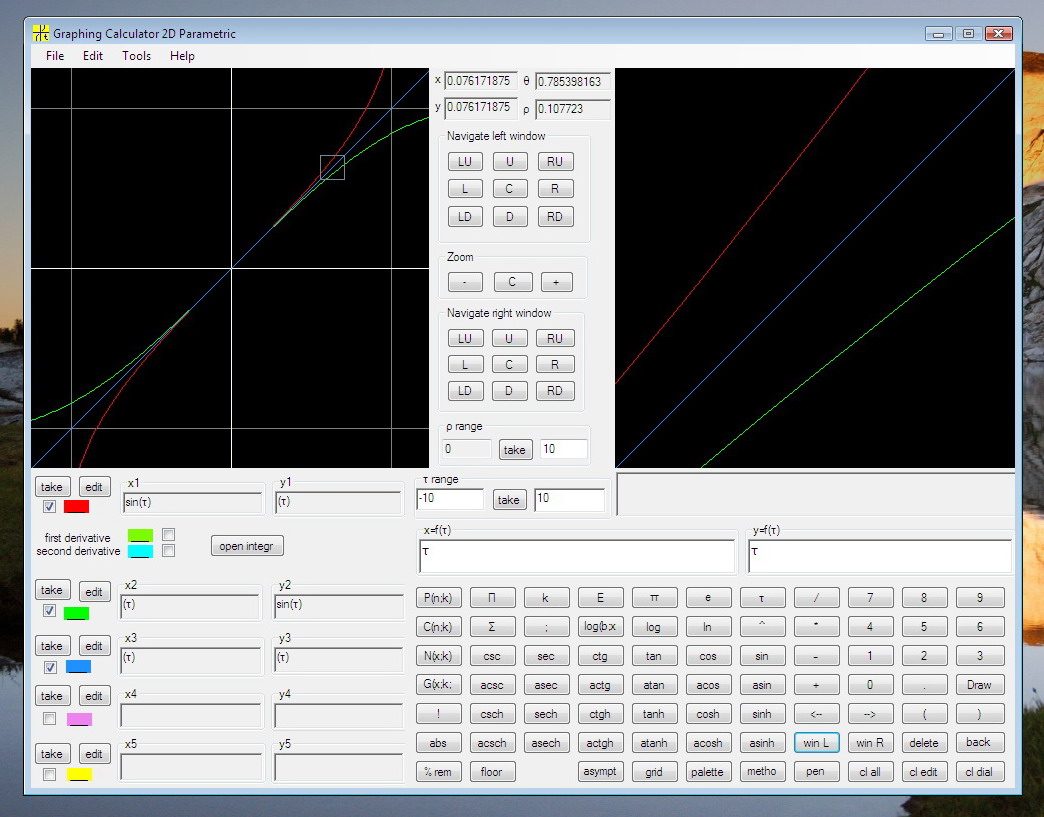Toggle the first derivative checkbox
This screenshot has width=1044, height=817.
(x=168, y=535)
